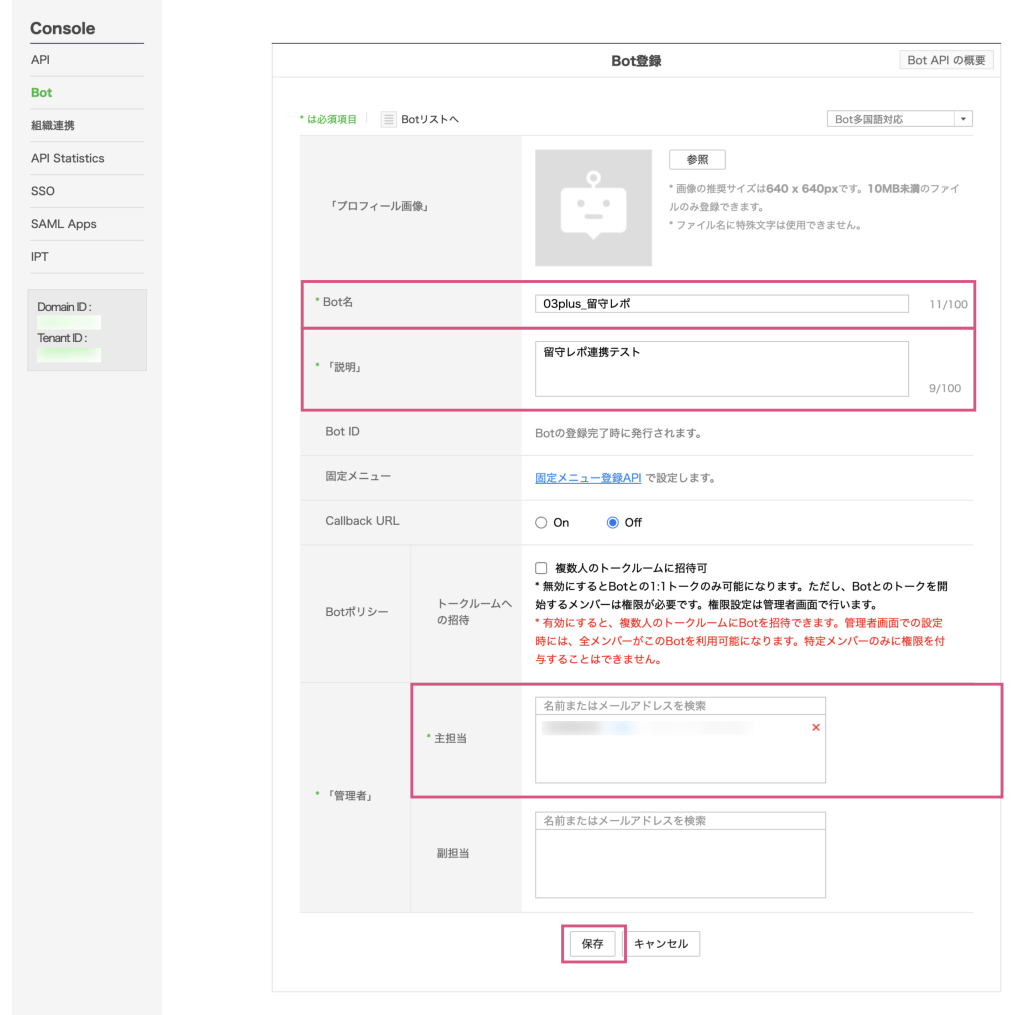Click the 参照 browse button
The width and height of the screenshot is (1024, 1015).
(x=697, y=160)
